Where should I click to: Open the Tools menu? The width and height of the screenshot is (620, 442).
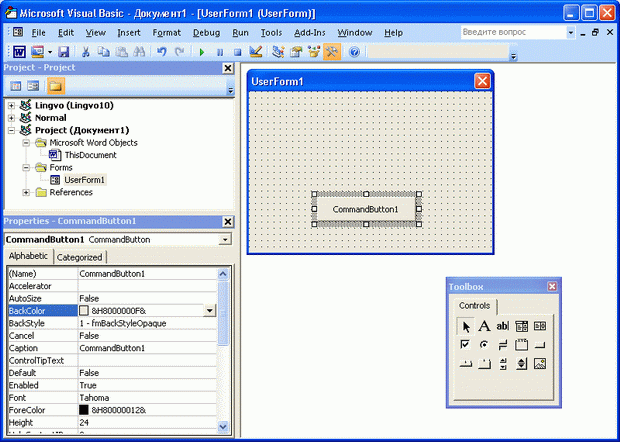click(x=271, y=33)
